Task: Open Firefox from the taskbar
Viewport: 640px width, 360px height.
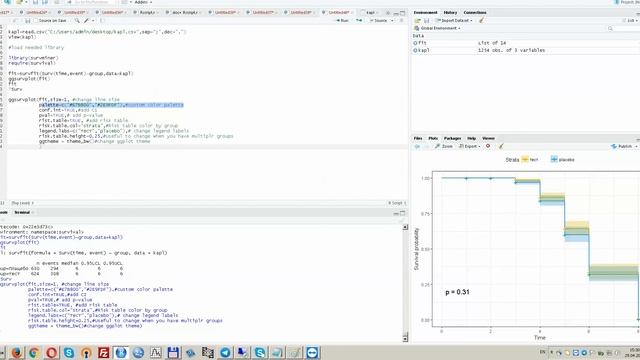Action: (x=17, y=352)
